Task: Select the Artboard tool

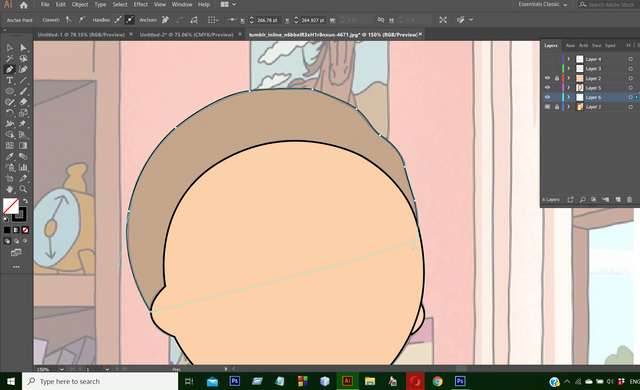Action: [9, 178]
